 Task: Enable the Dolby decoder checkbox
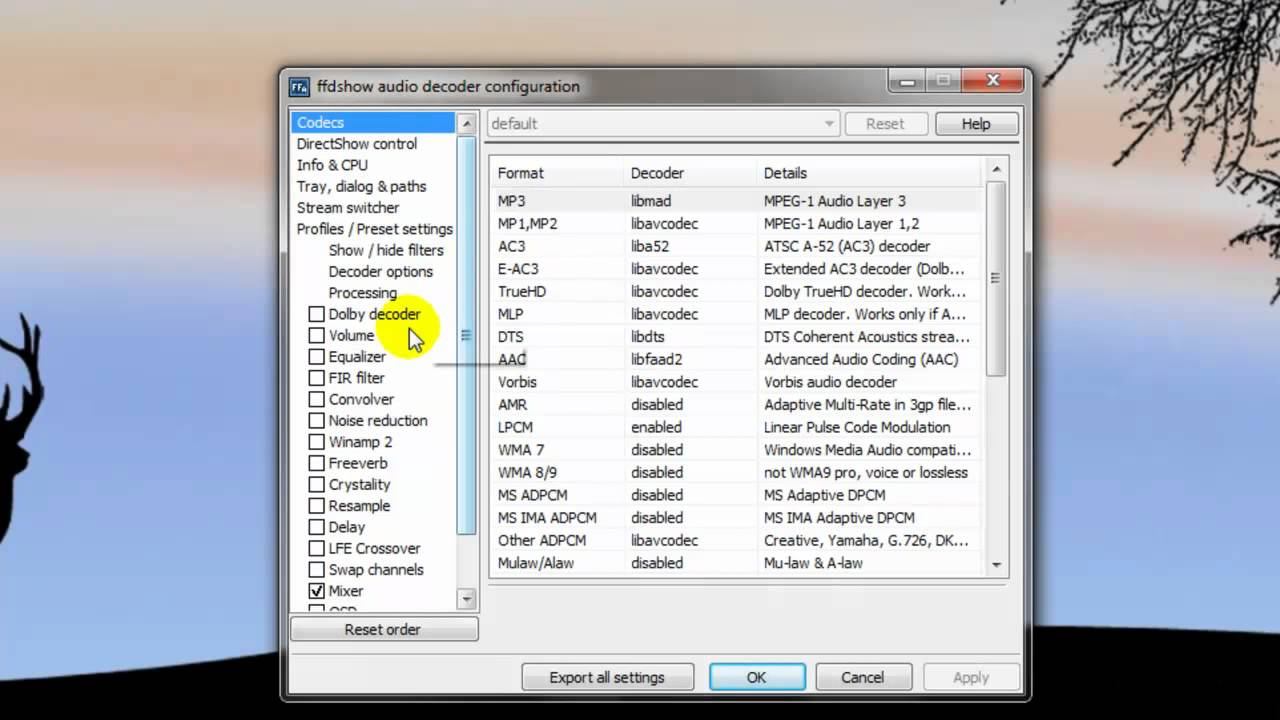(317, 314)
